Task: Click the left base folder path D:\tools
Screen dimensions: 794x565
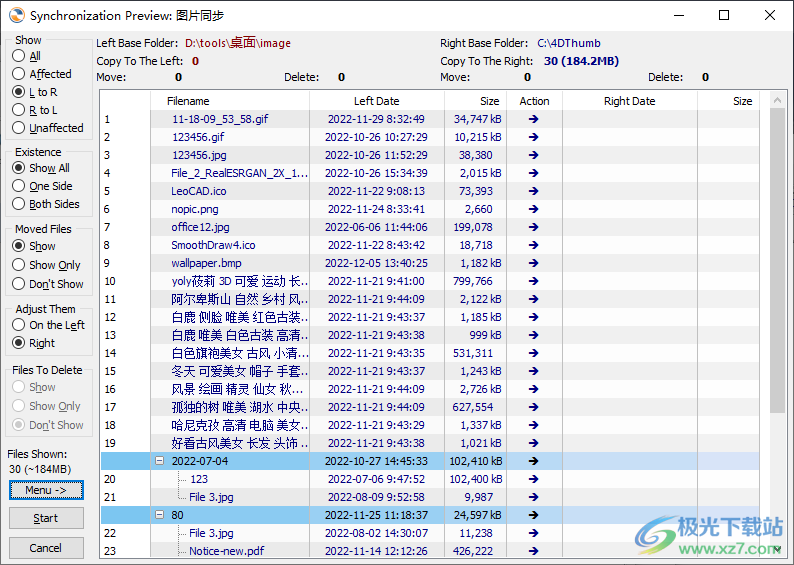Action: pyautogui.click(x=238, y=43)
